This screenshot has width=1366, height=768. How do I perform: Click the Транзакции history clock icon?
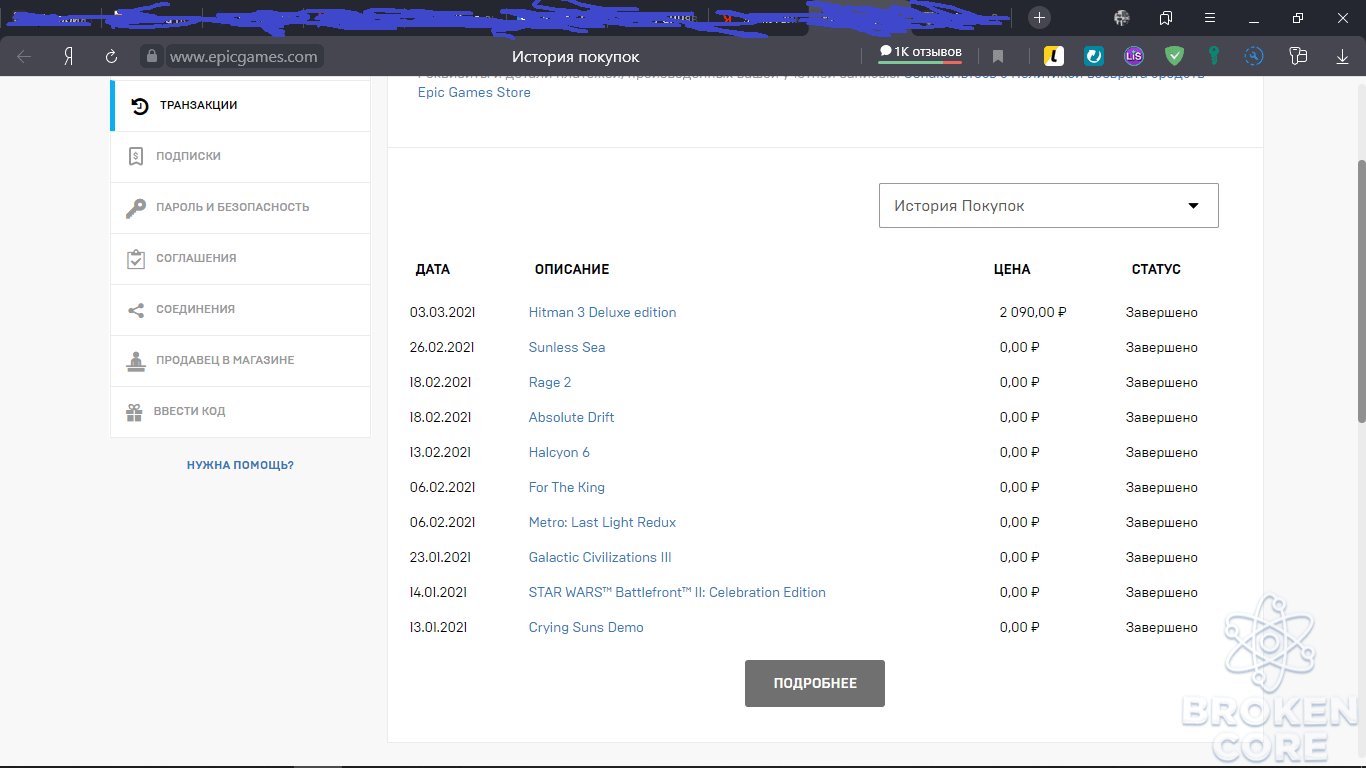point(140,106)
